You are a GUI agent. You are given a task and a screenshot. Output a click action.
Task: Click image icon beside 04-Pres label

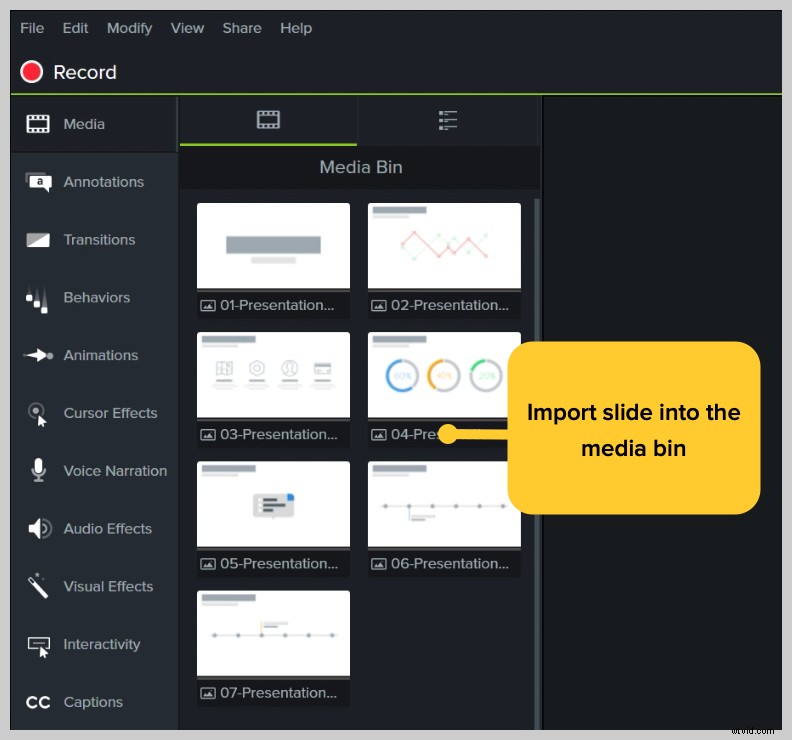point(378,435)
